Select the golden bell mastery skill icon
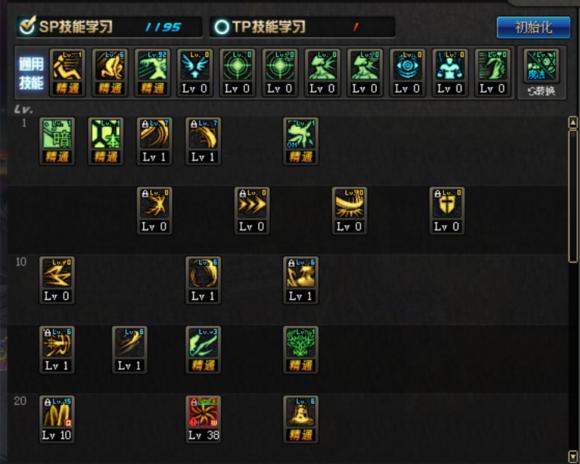This screenshot has height=464, width=580. click(x=301, y=419)
